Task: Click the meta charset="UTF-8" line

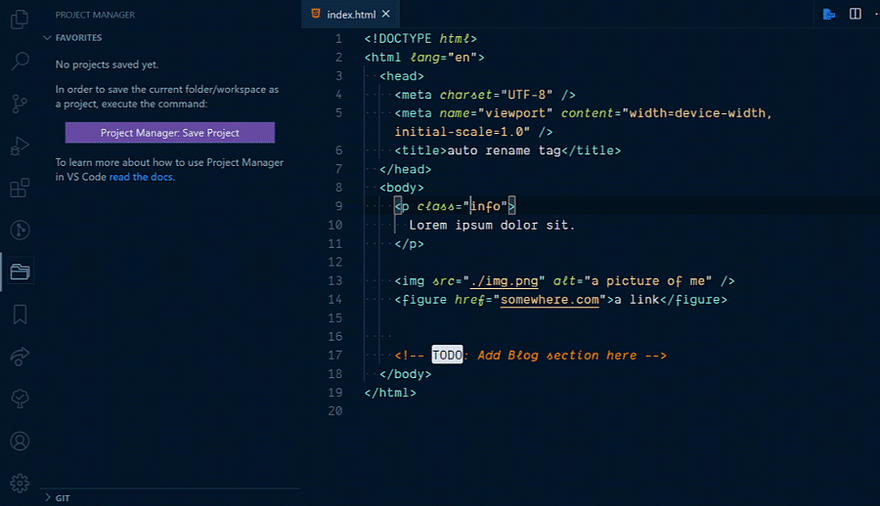Action: 485,95
